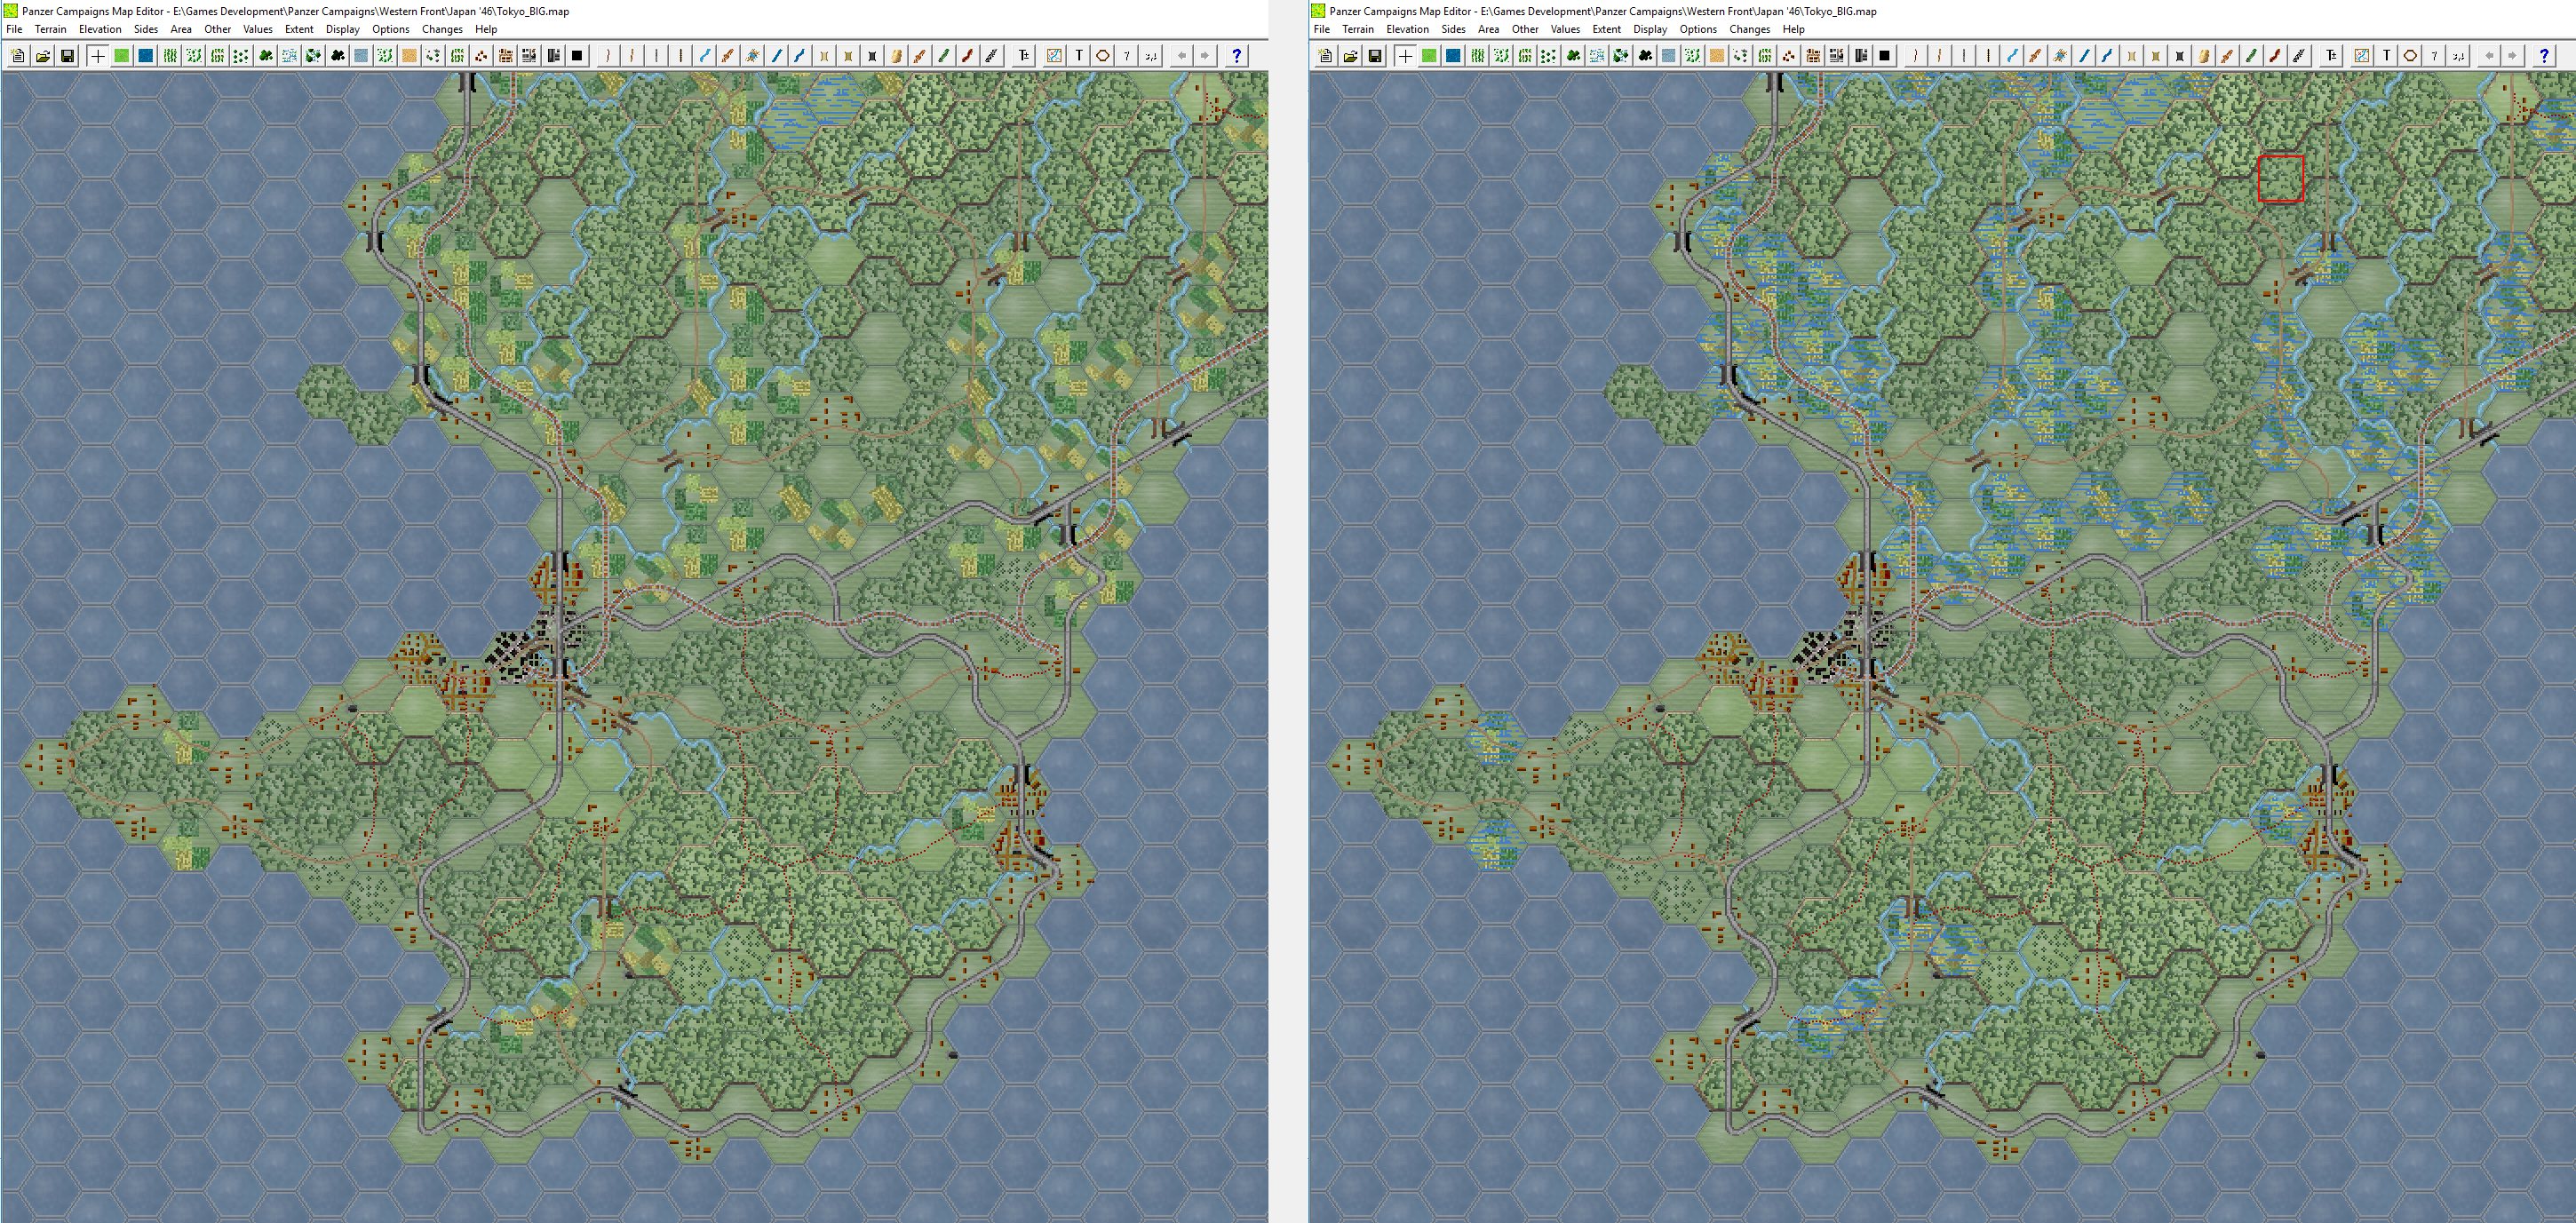Select the crosshair tool in left window
This screenshot has height=1223, width=2576.
98,56
